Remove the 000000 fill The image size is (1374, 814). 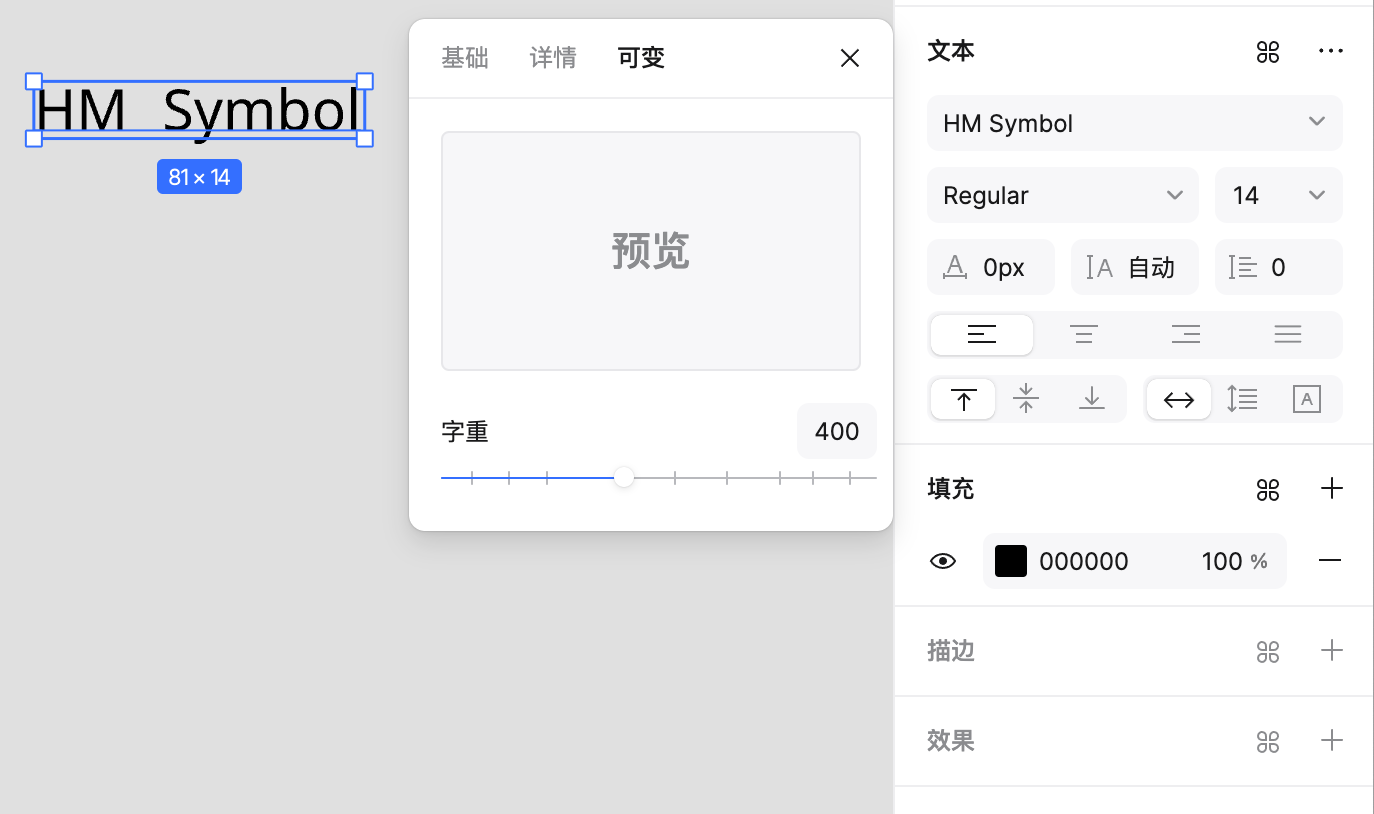pyautogui.click(x=1330, y=561)
